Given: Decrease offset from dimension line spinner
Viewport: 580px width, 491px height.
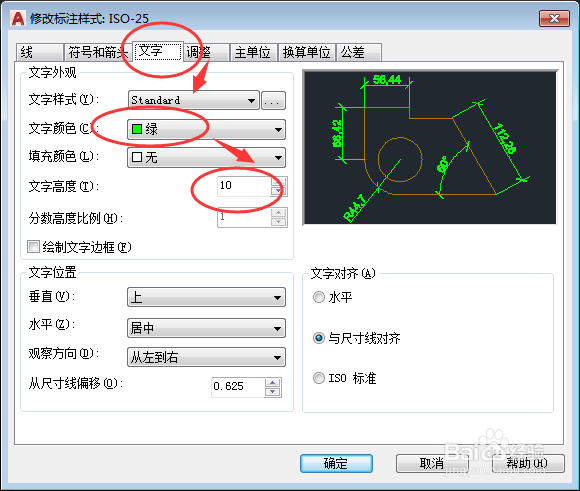Looking at the screenshot, I should point(273,392).
